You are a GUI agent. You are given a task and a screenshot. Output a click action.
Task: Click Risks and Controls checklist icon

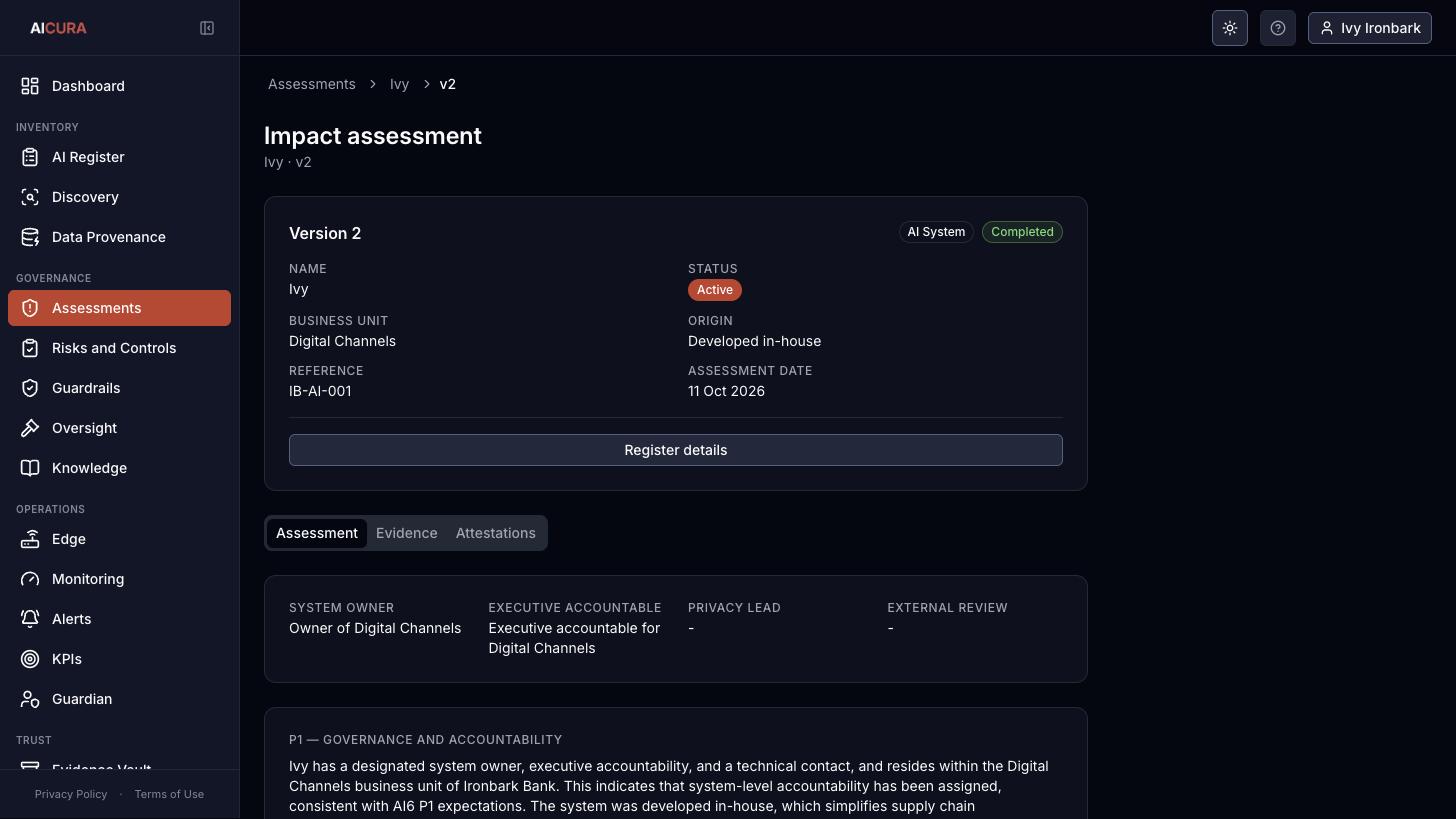[x=30, y=348]
